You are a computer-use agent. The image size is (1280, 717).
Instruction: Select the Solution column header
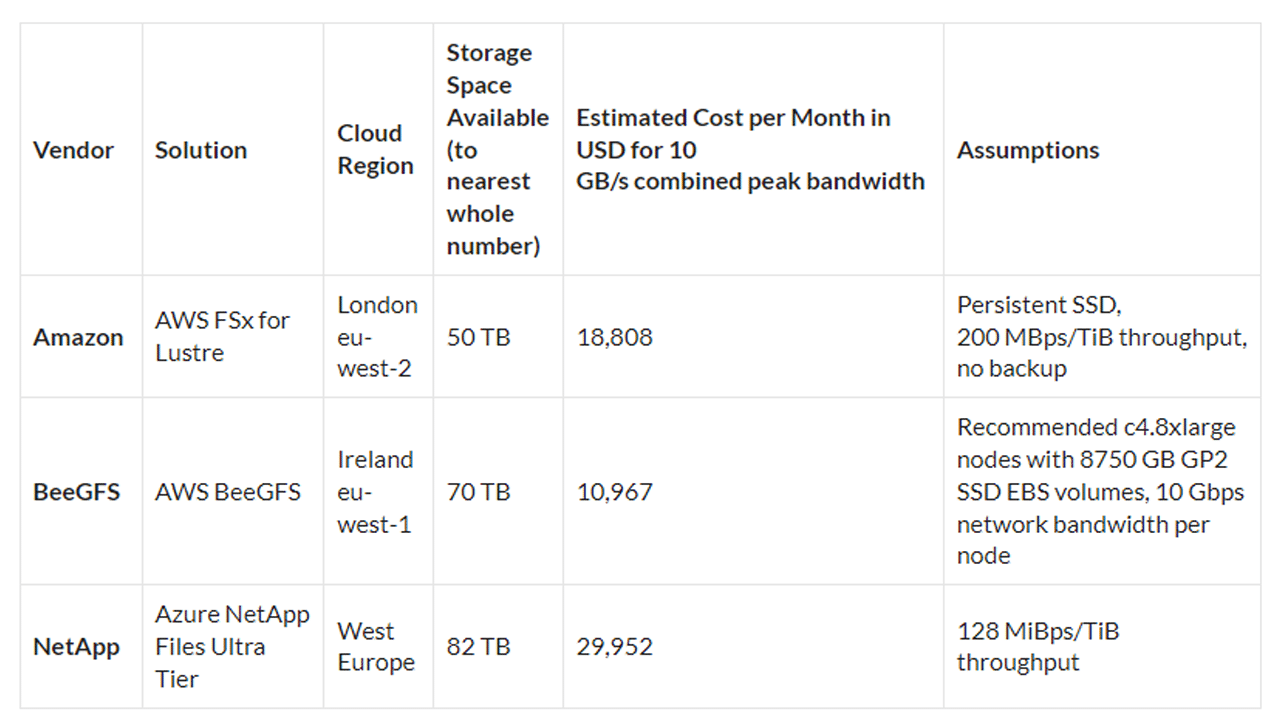coord(201,150)
